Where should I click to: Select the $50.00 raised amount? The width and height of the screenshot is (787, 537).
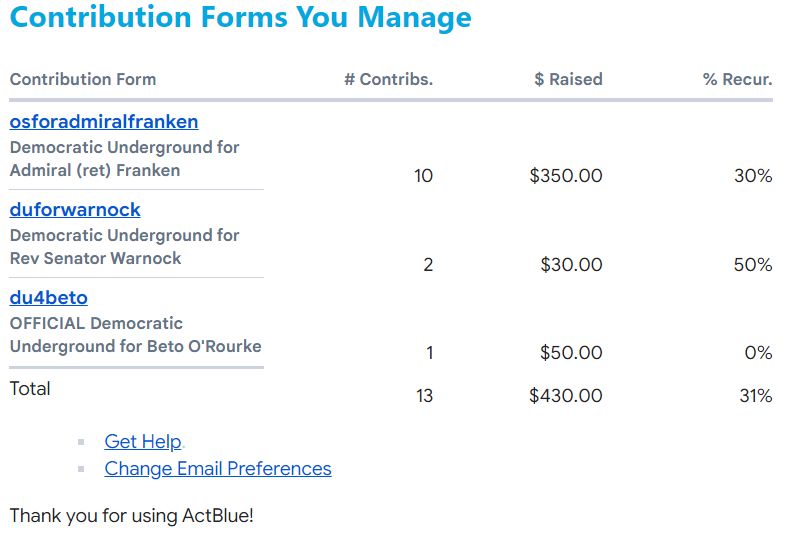tap(571, 353)
